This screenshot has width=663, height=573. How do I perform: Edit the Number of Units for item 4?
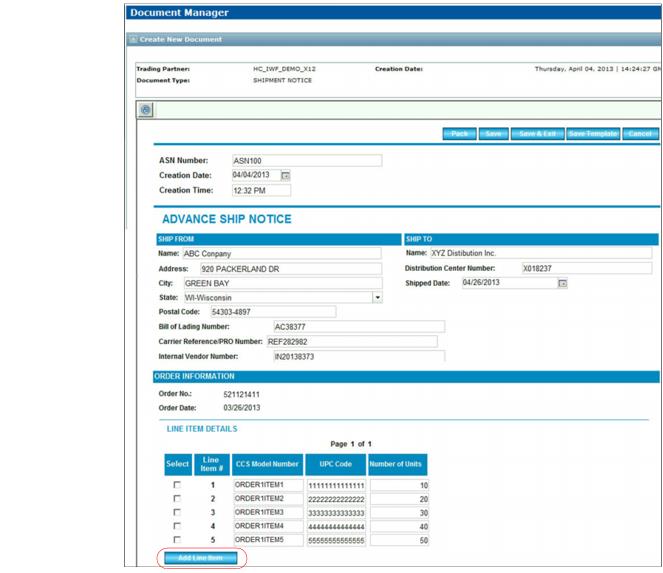click(x=399, y=526)
